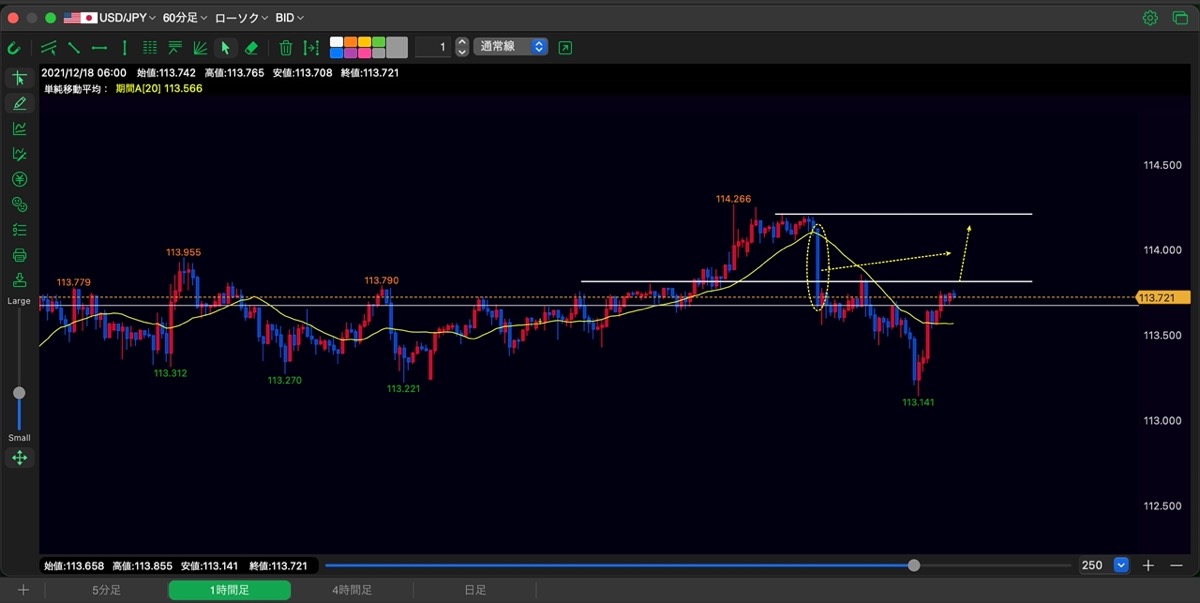Select the vertical line drawing tool

pos(124,47)
